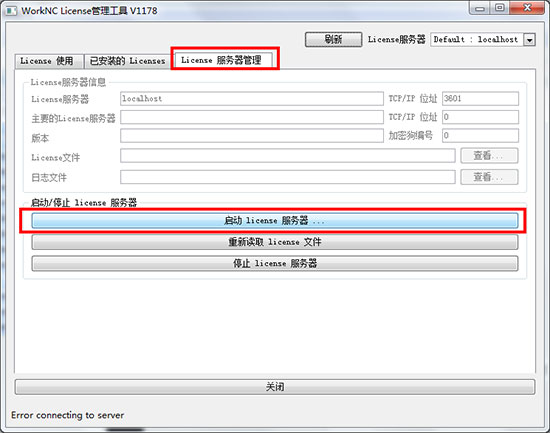The image size is (550, 433).
Task: Click 停止 license 服务器 button
Action: coord(275,263)
